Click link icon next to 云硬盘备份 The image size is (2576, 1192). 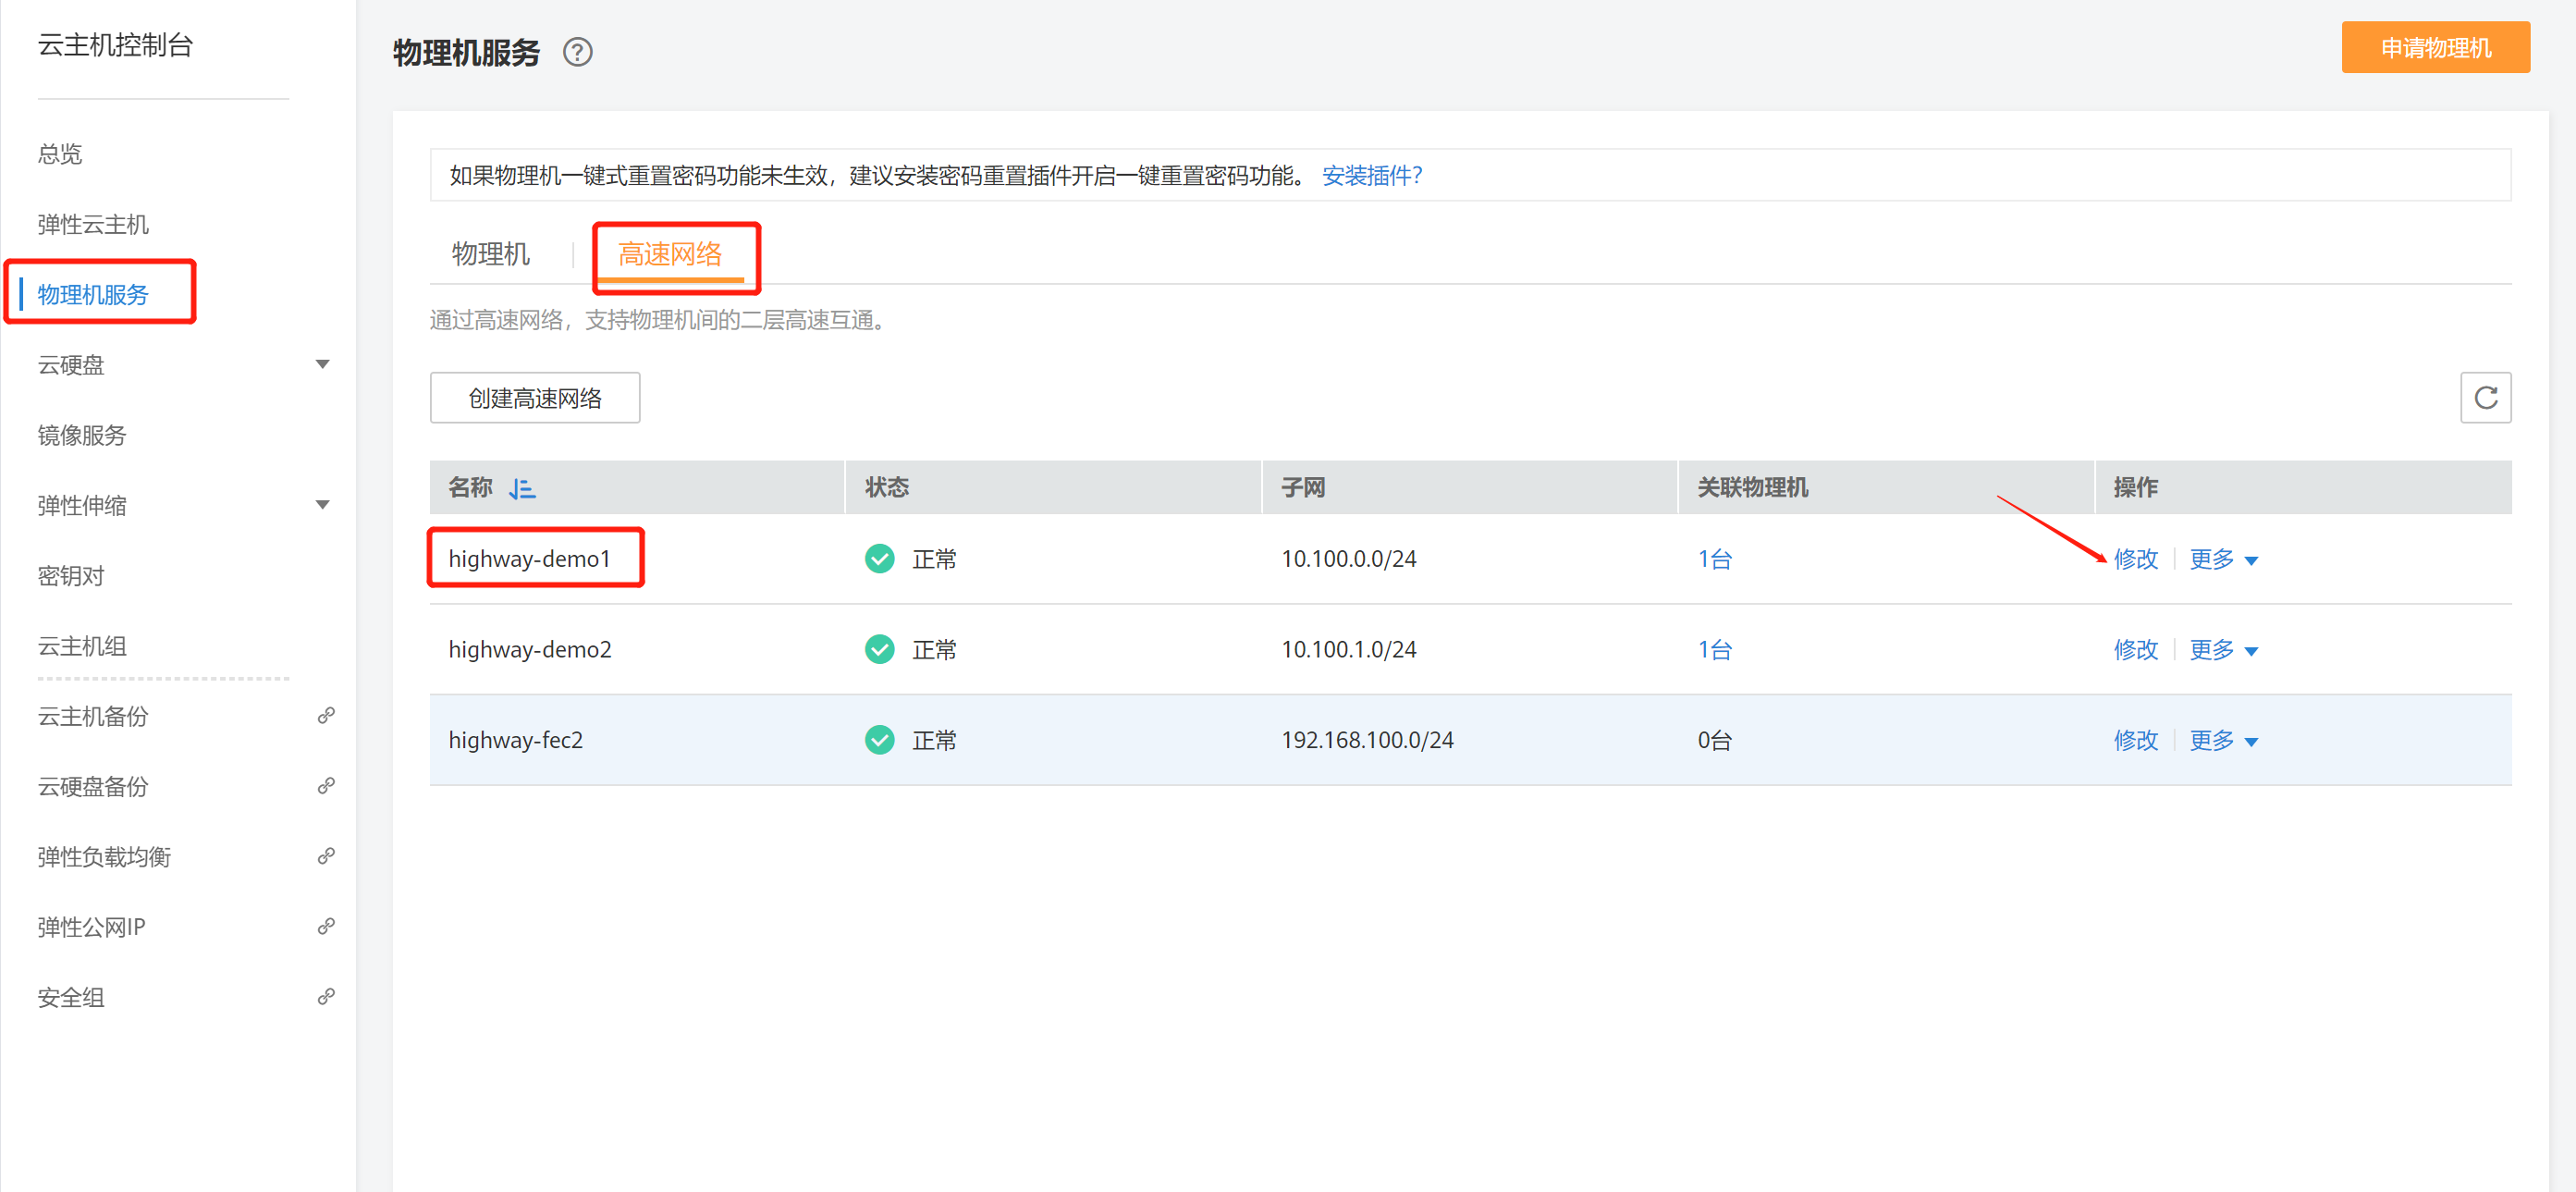[325, 786]
